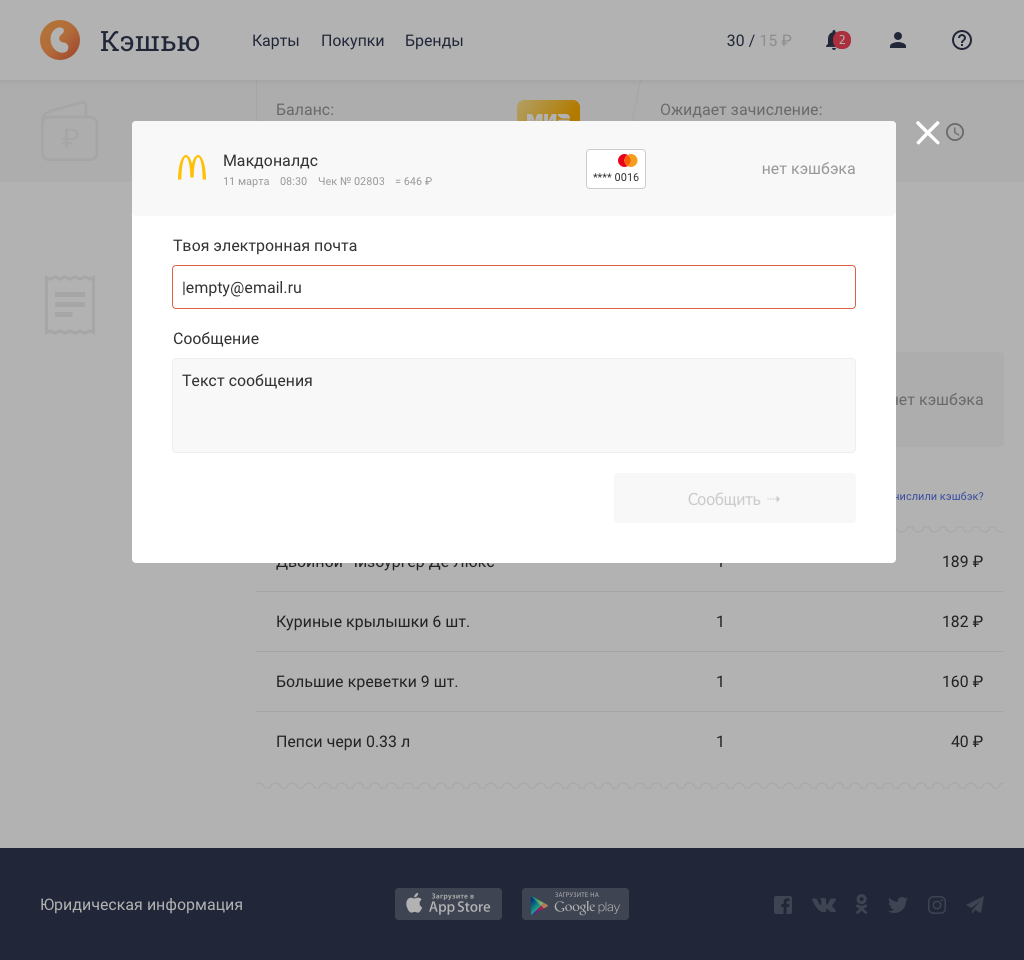The height and width of the screenshot is (960, 1024).
Task: Click the 182 ₽ price value
Action: click(x=962, y=622)
